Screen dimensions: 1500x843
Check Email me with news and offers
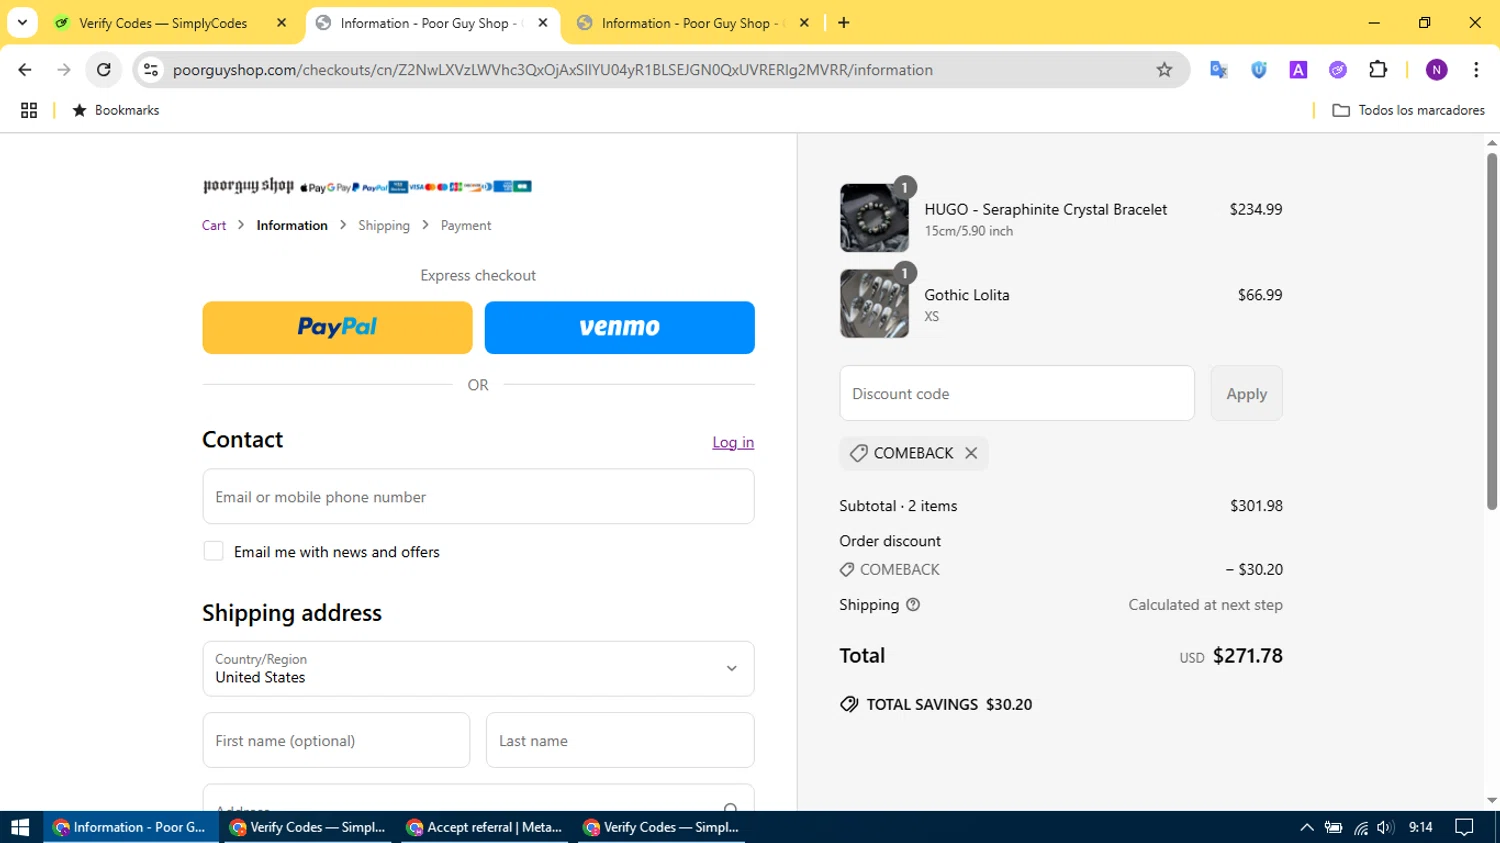[x=213, y=551]
